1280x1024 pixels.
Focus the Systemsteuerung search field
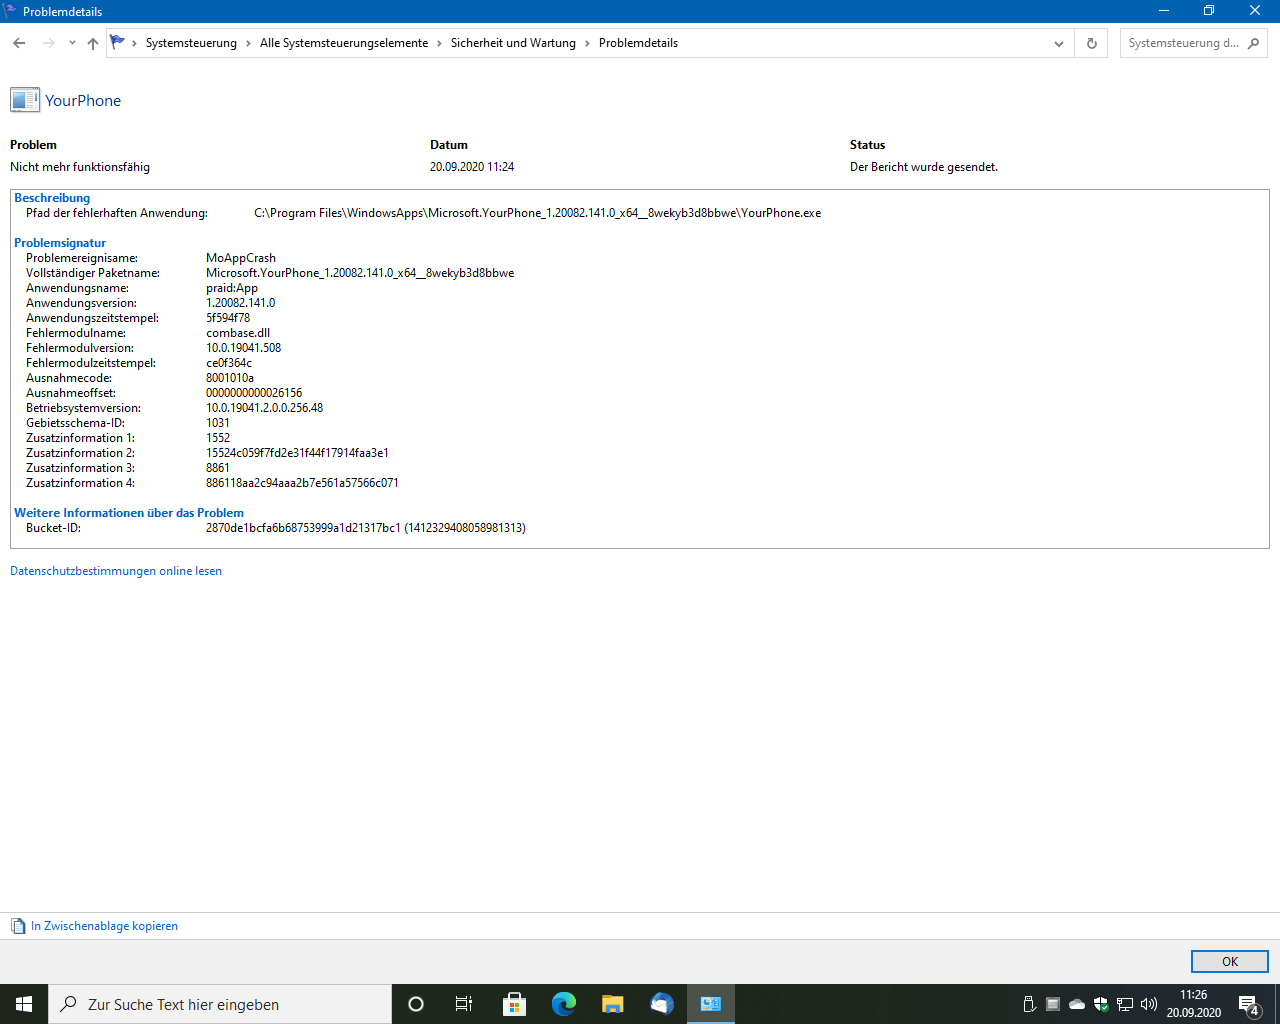coord(1183,43)
